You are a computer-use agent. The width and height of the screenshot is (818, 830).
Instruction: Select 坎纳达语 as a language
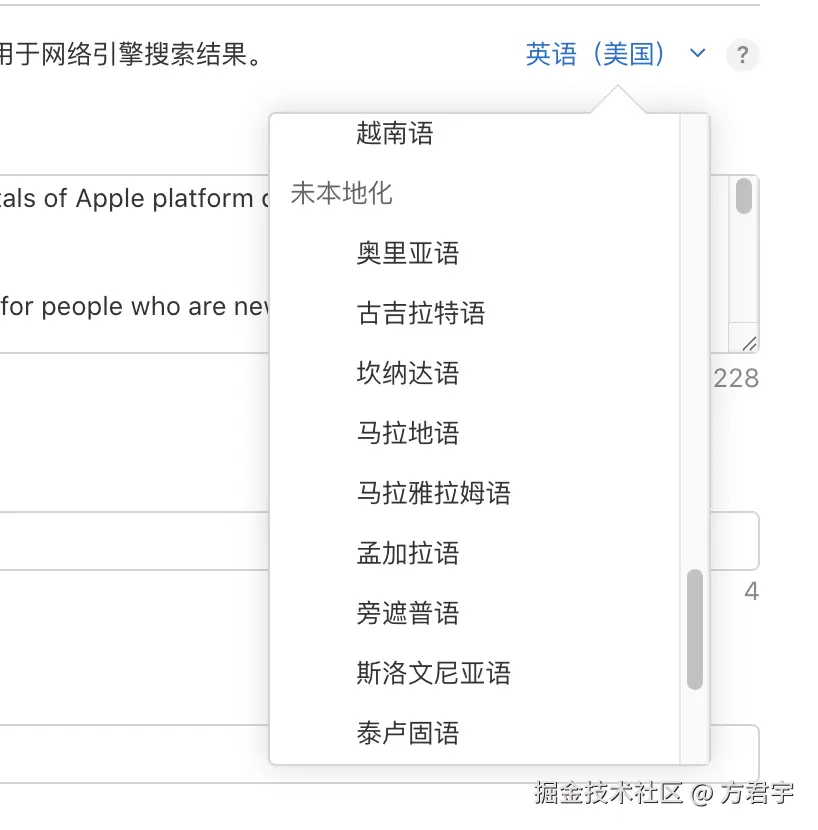click(407, 373)
